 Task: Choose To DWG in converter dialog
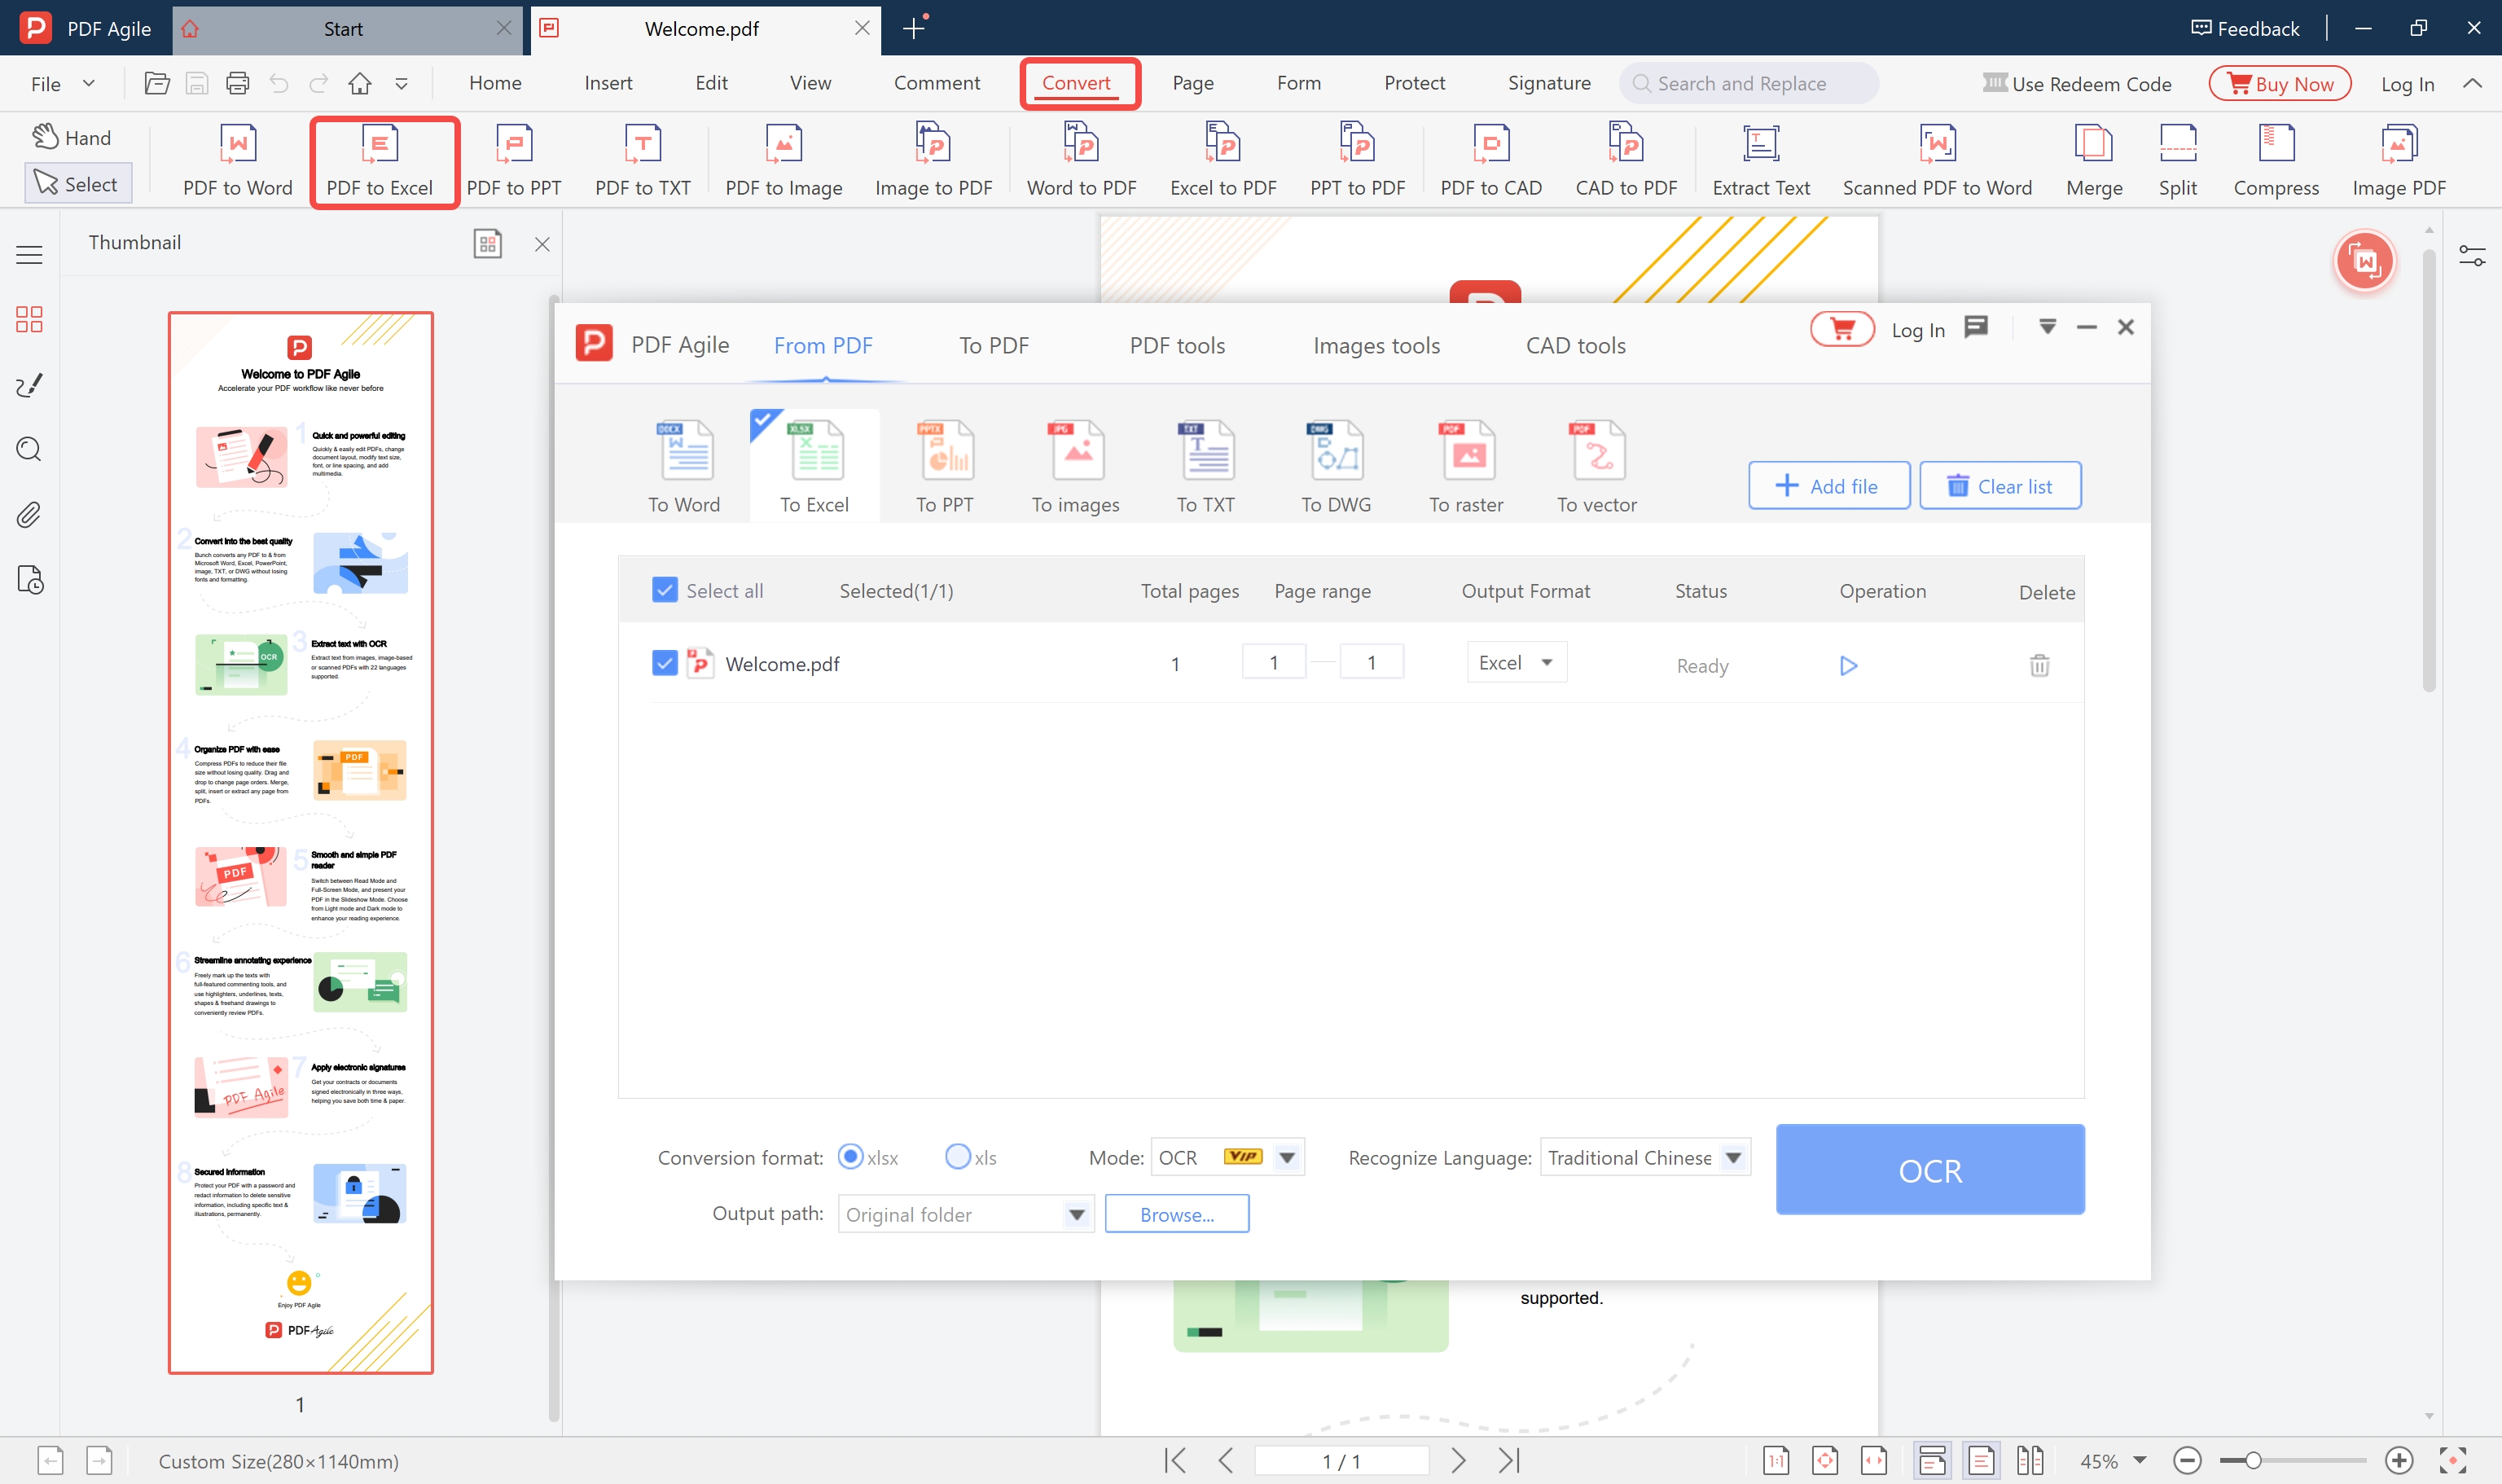(x=1336, y=466)
